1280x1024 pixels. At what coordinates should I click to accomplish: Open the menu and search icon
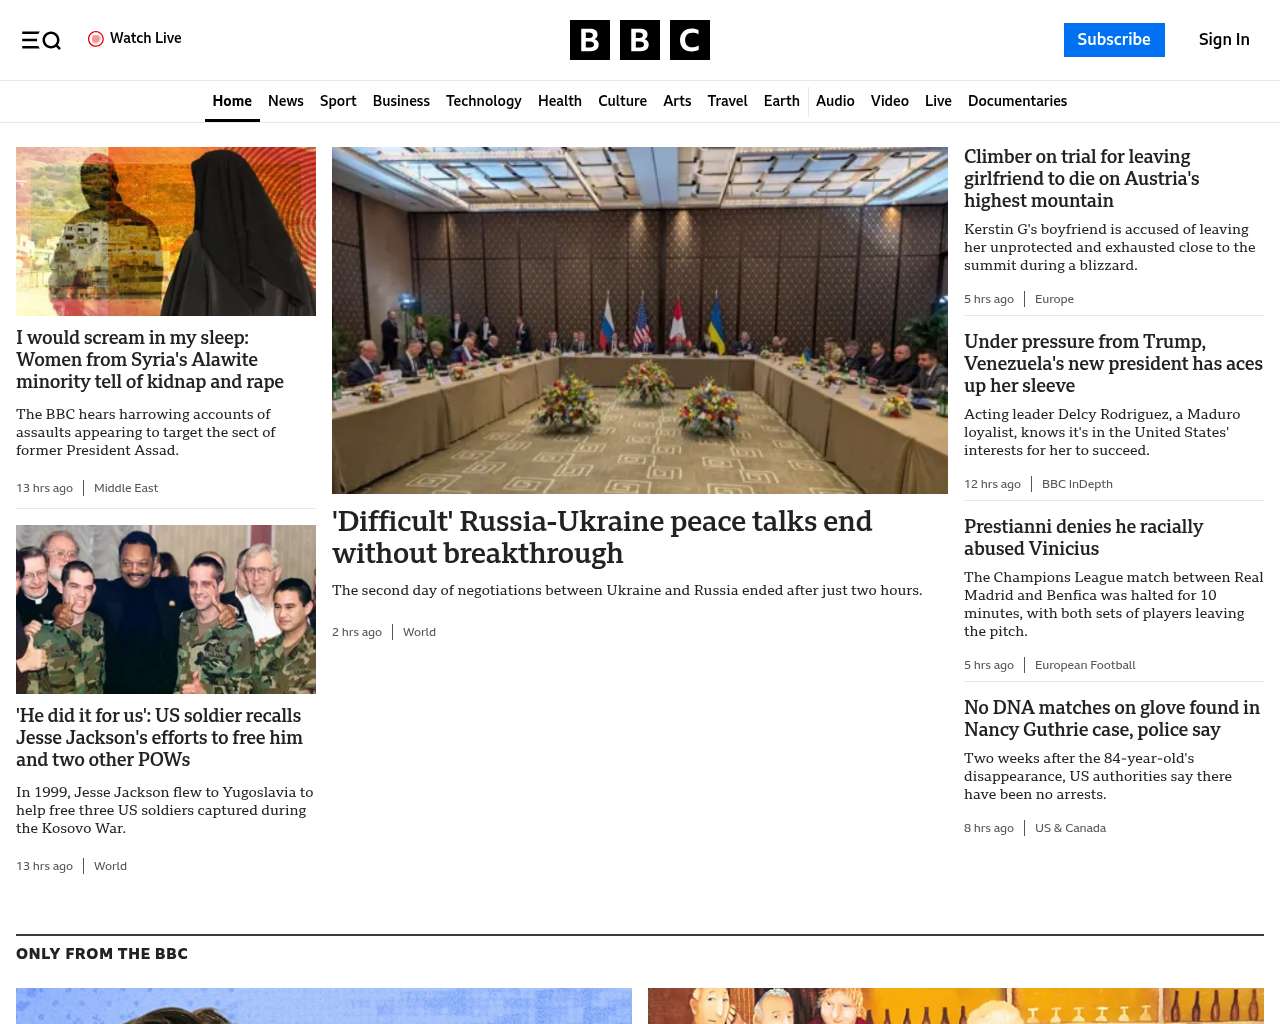click(41, 40)
